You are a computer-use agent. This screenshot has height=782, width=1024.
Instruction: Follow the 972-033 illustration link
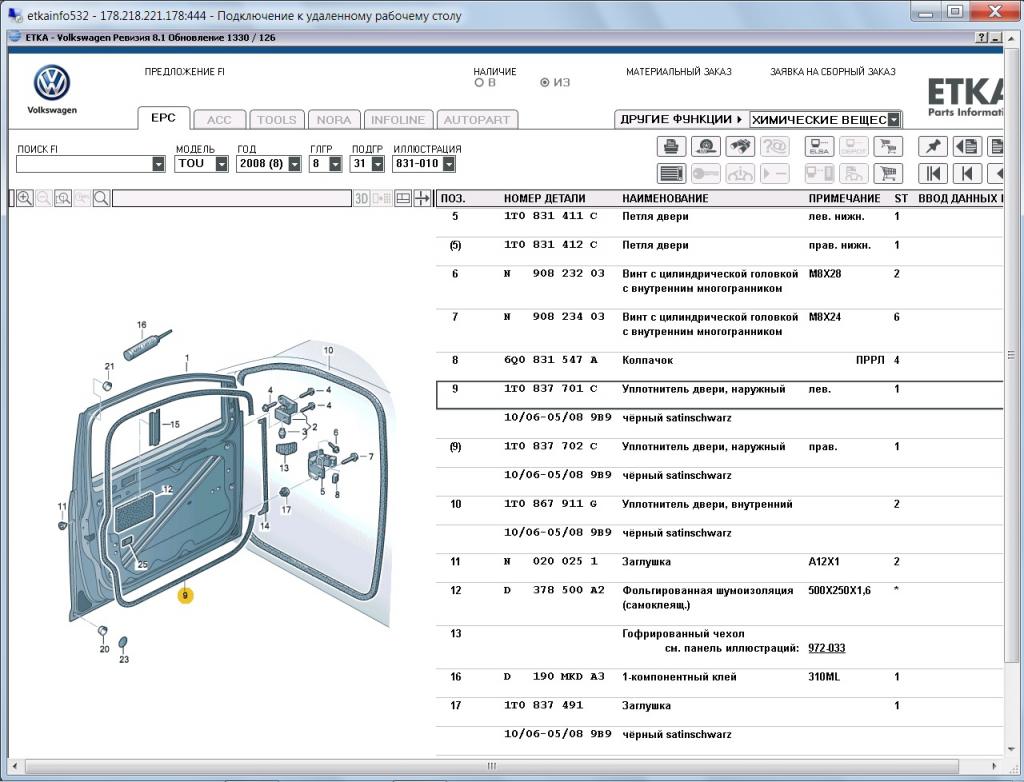pyautogui.click(x=827, y=648)
